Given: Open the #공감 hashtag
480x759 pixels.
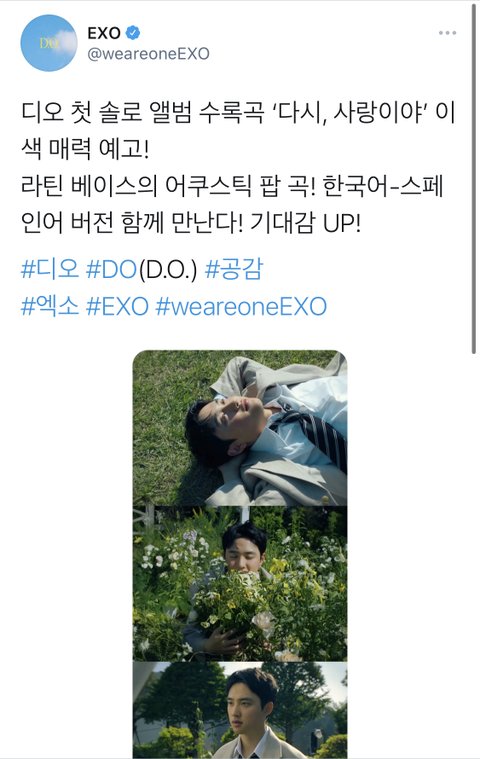Looking at the screenshot, I should pyautogui.click(x=234, y=269).
